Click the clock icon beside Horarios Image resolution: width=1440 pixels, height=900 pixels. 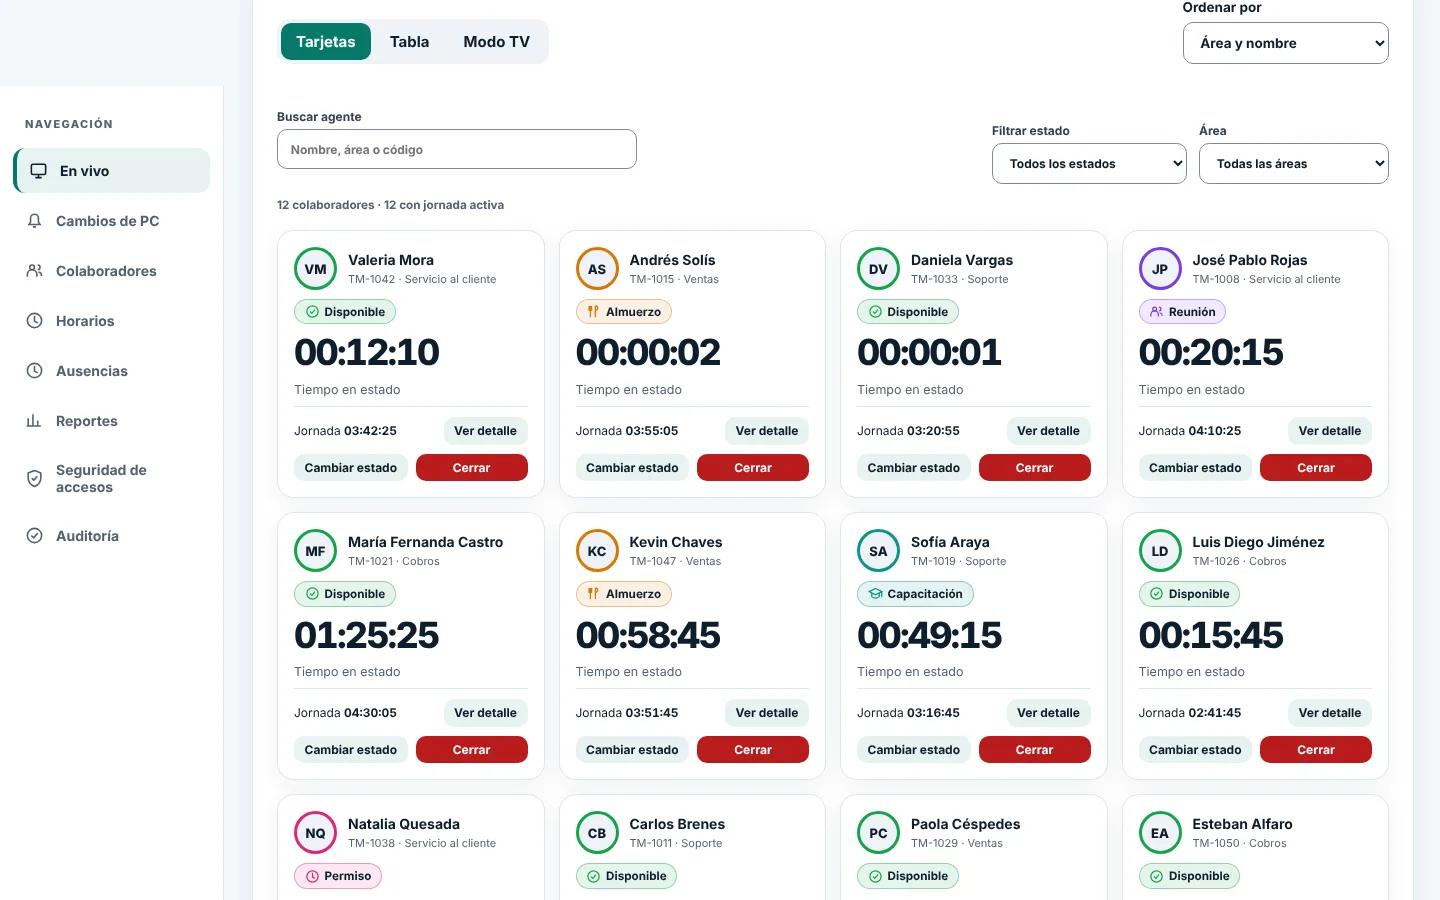pyautogui.click(x=34, y=321)
